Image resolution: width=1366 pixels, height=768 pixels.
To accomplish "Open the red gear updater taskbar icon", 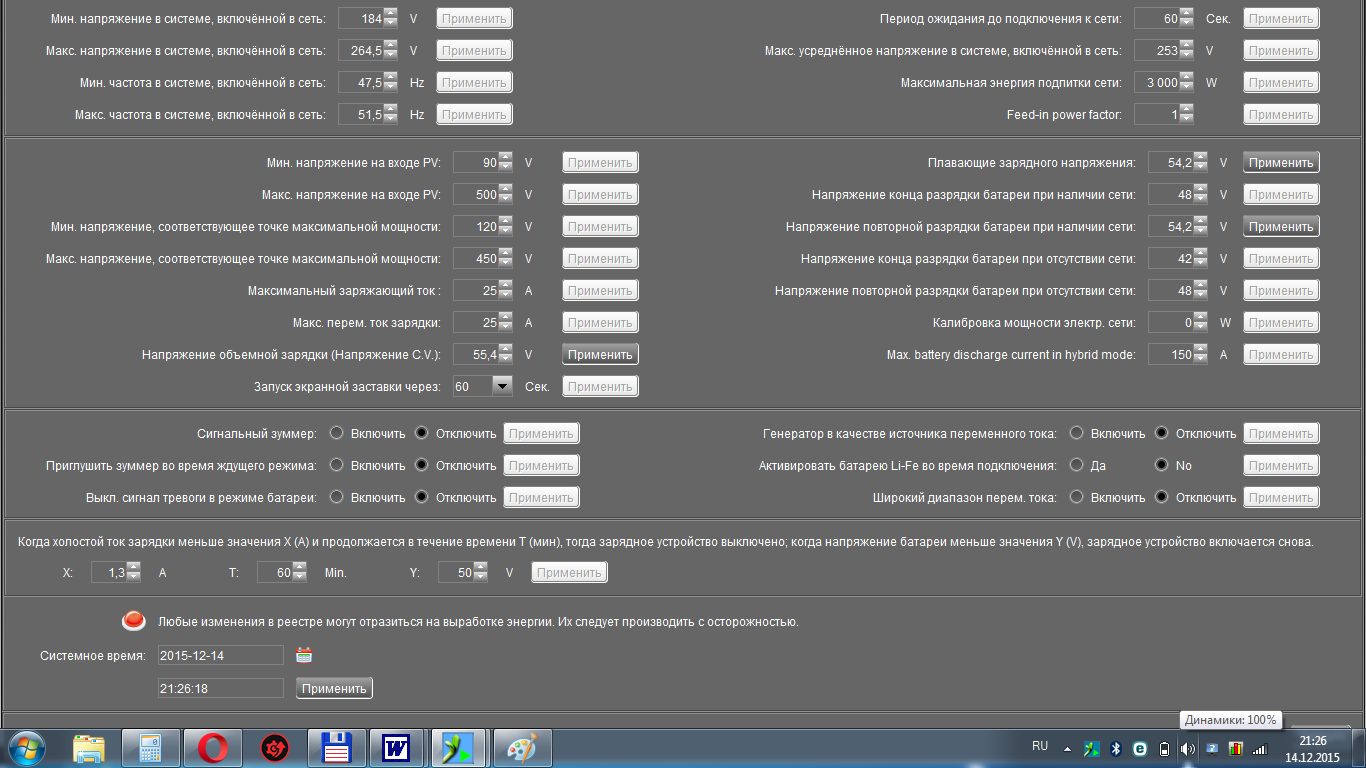I will point(275,748).
